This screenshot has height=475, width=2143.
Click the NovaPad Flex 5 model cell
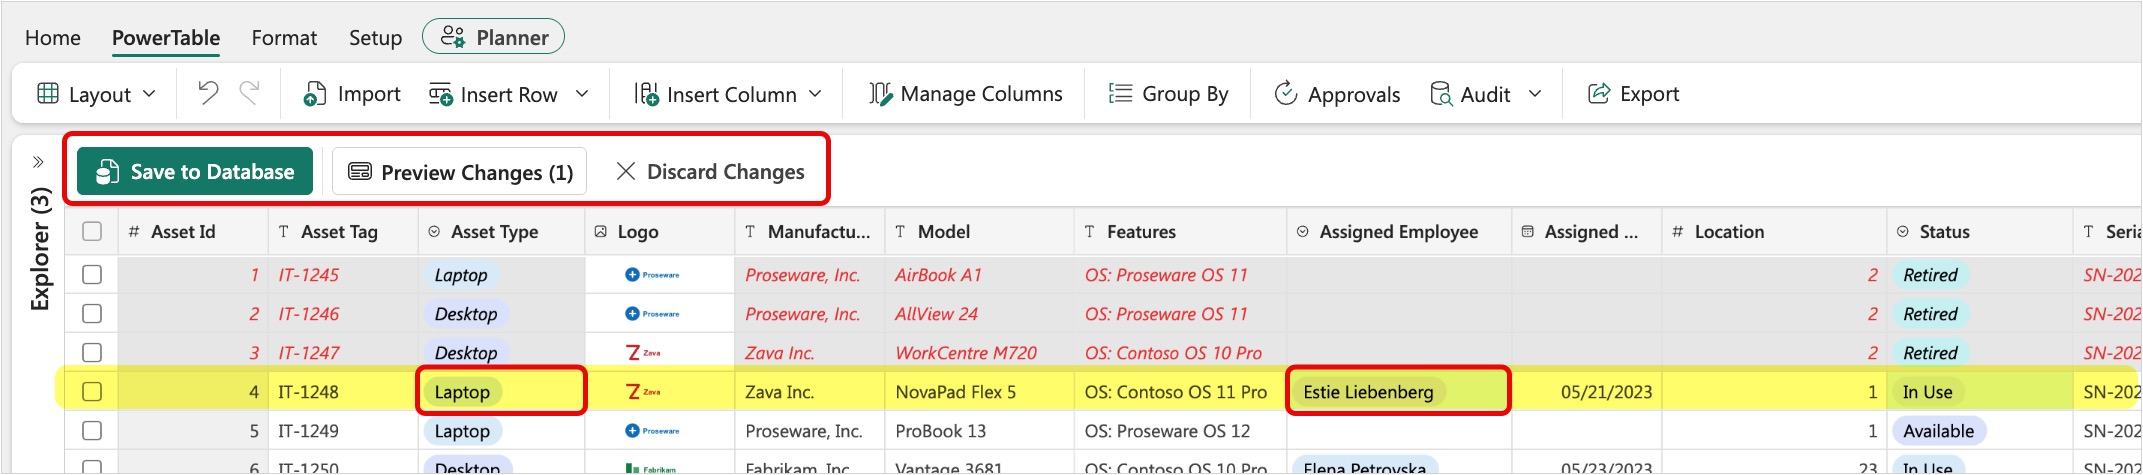(979, 392)
